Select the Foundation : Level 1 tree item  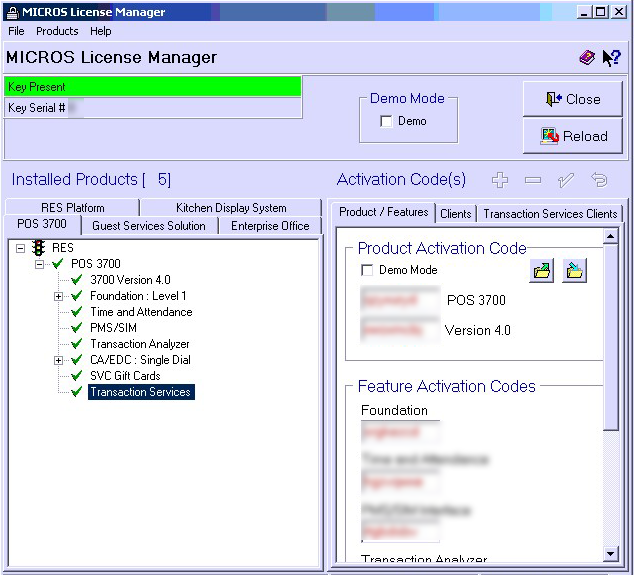(x=138, y=296)
